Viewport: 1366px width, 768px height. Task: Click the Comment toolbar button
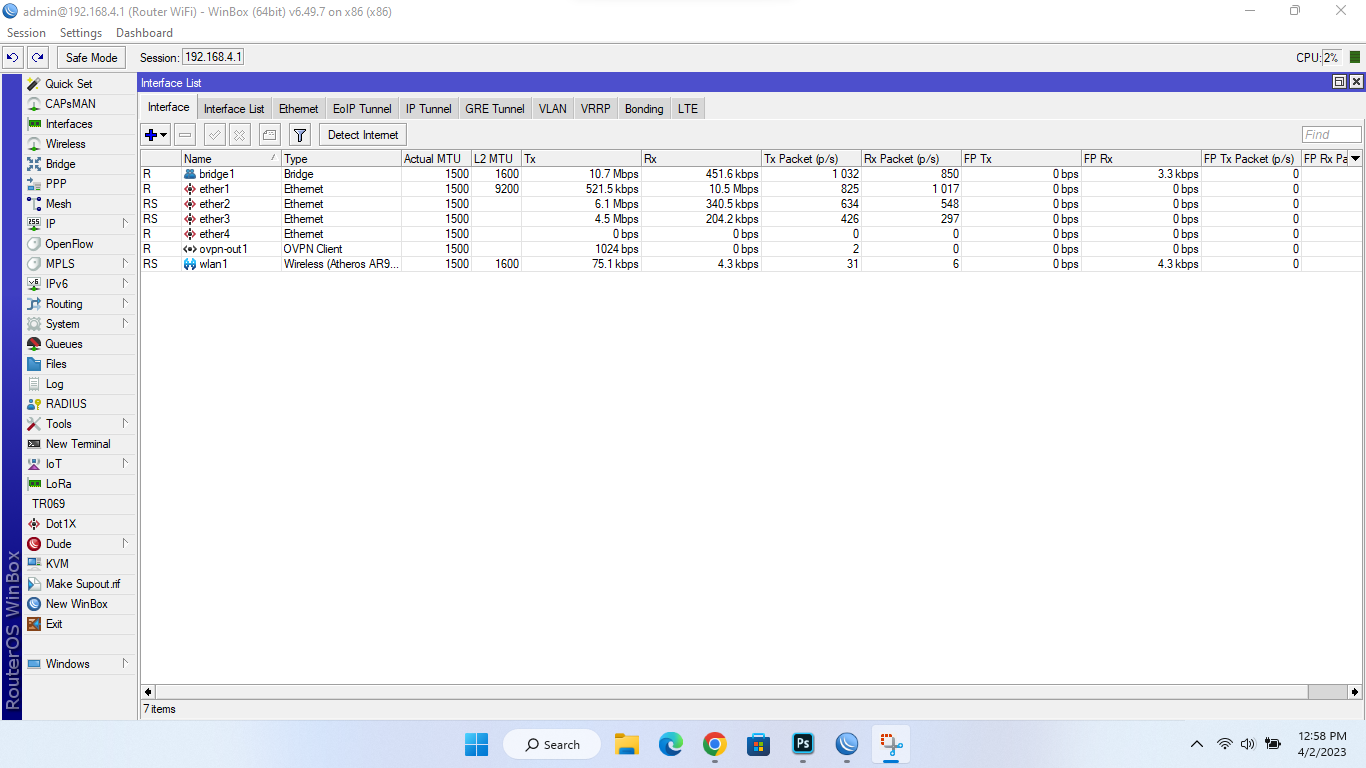click(x=269, y=135)
